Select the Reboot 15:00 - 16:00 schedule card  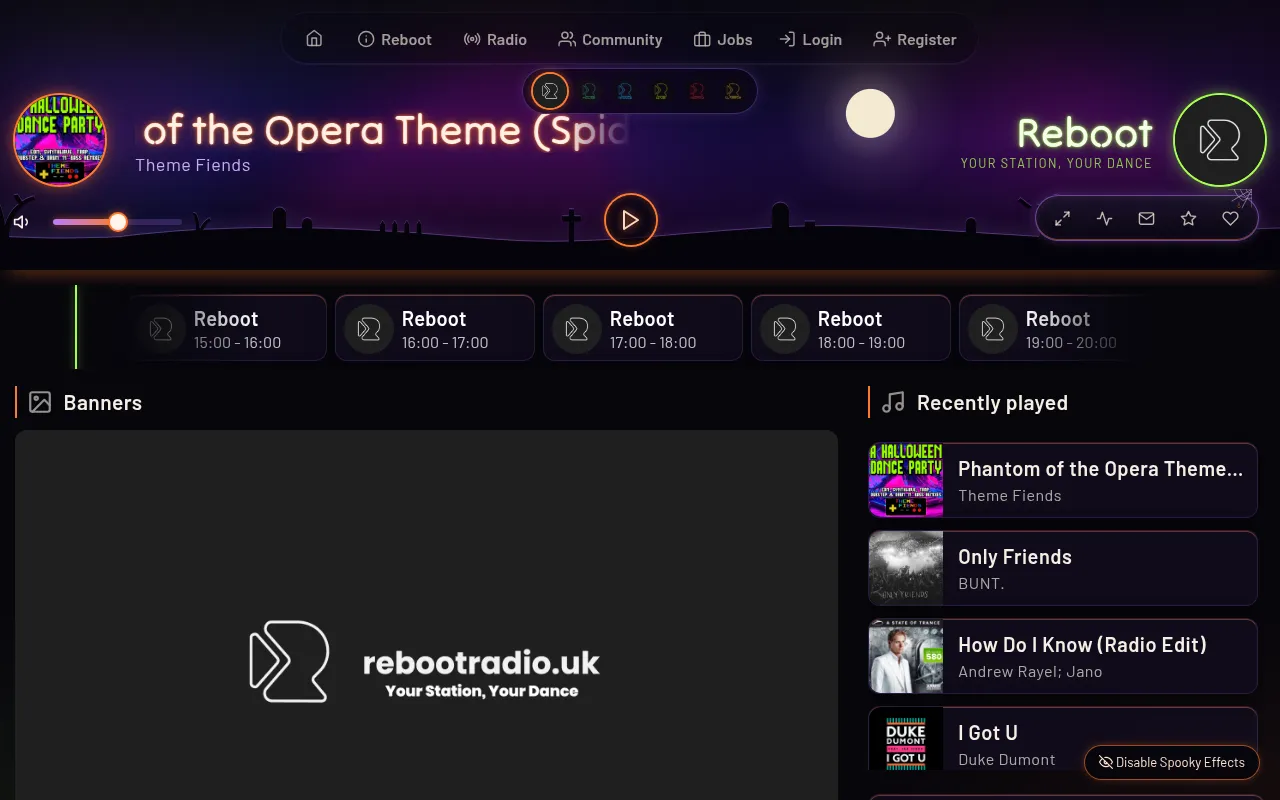point(227,328)
